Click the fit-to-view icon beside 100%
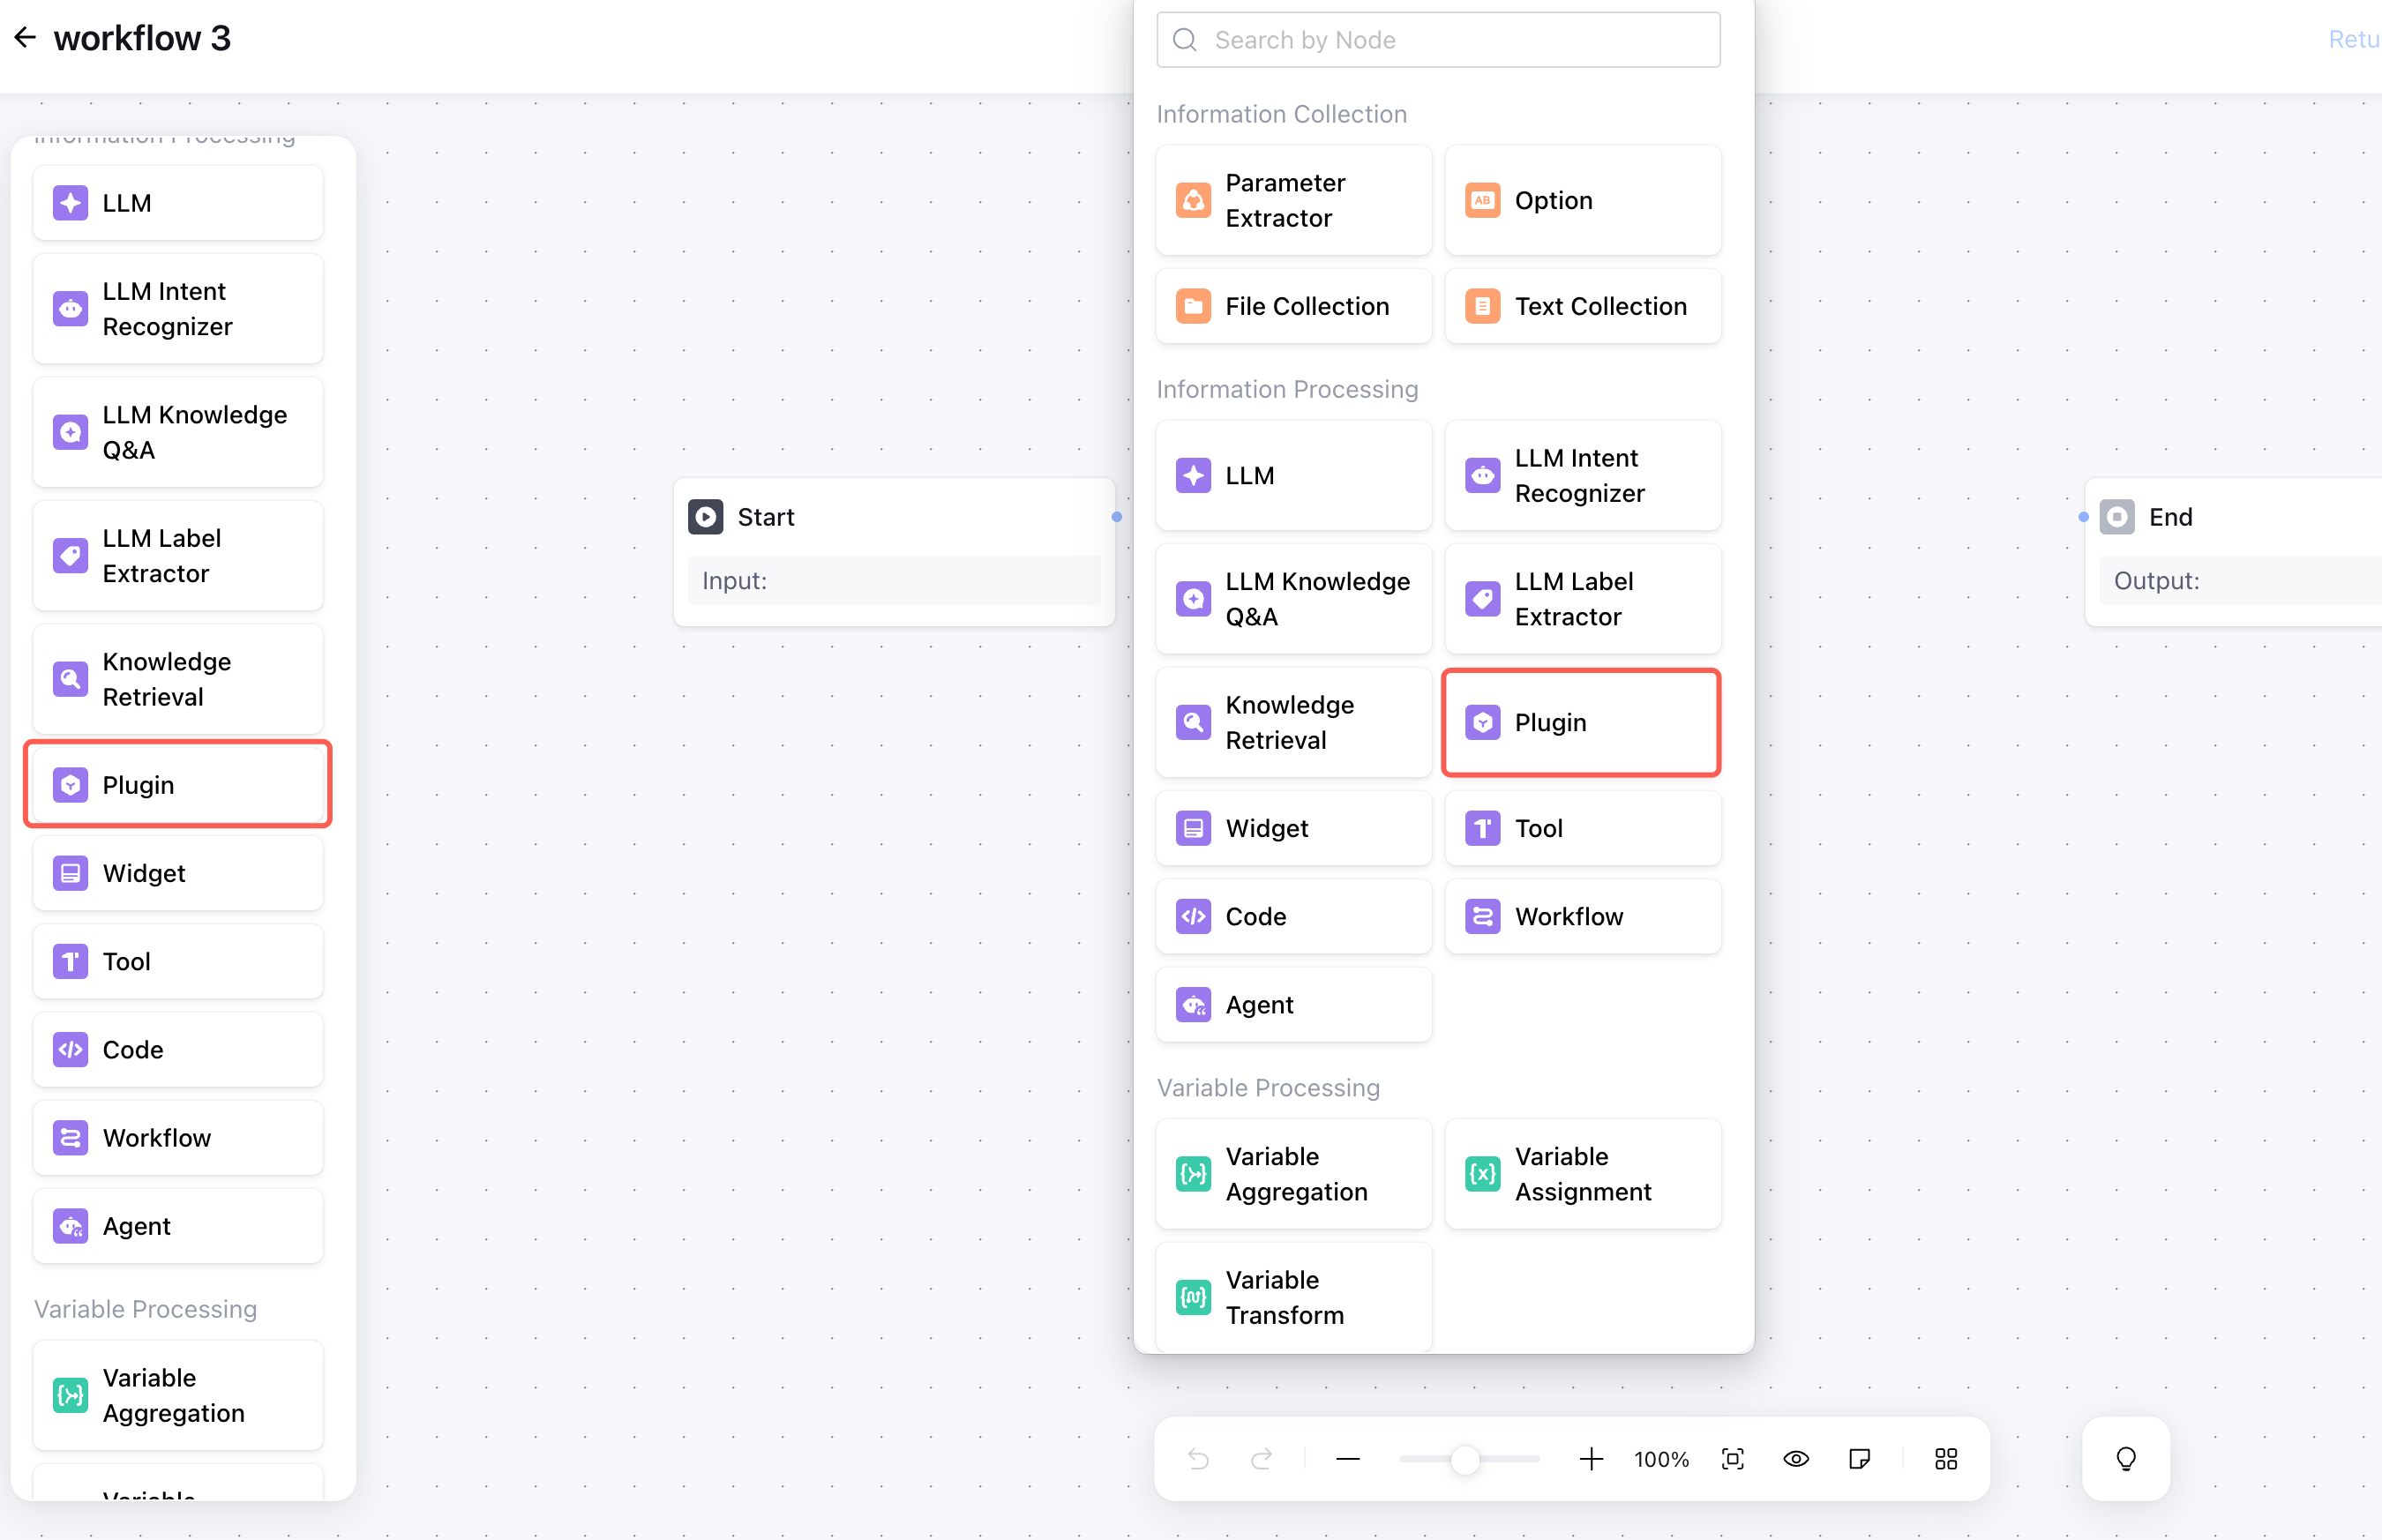 1733,1459
